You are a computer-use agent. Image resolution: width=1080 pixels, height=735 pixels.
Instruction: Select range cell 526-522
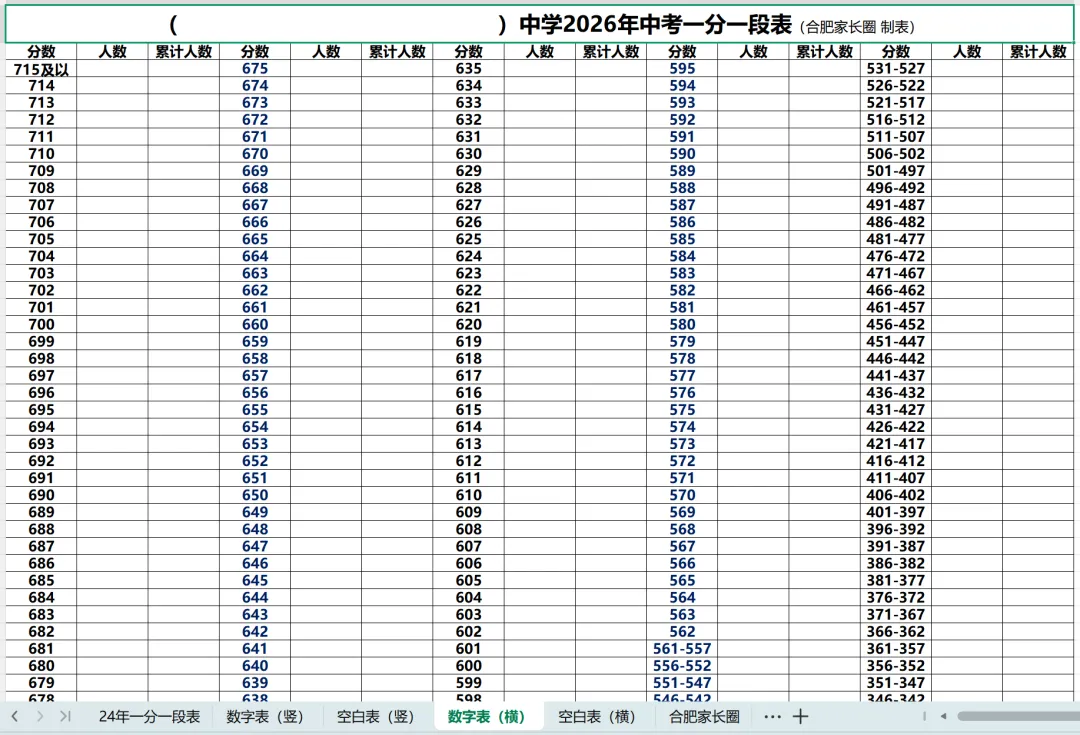(895, 85)
